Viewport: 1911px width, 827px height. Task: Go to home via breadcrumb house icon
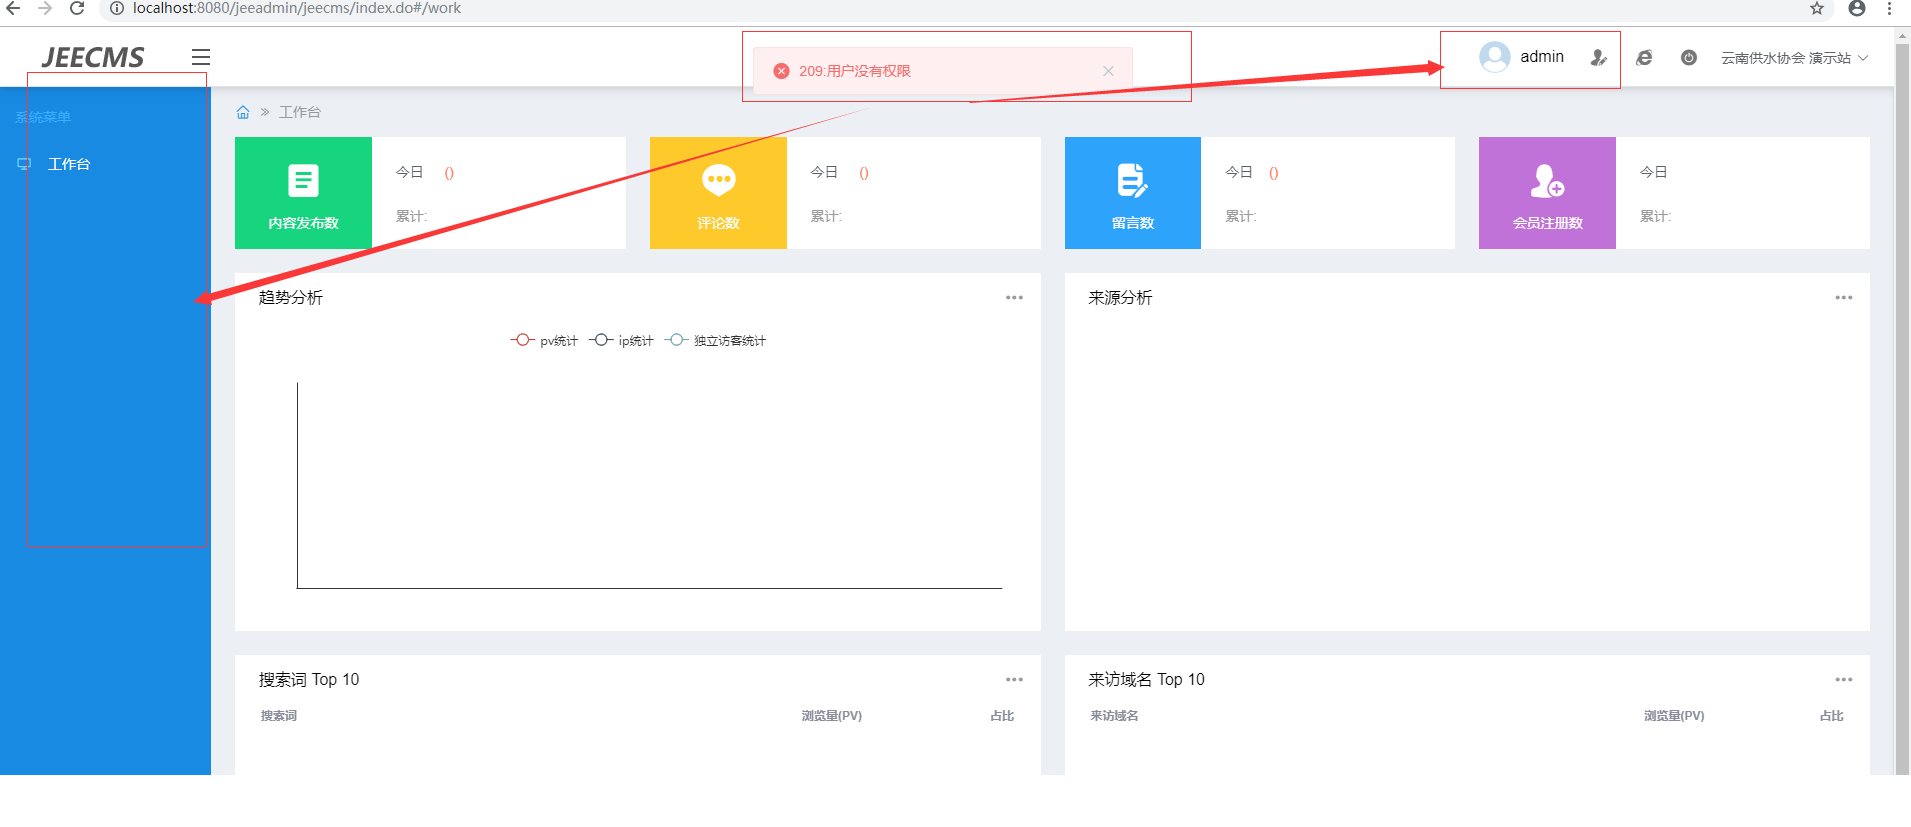click(x=243, y=112)
